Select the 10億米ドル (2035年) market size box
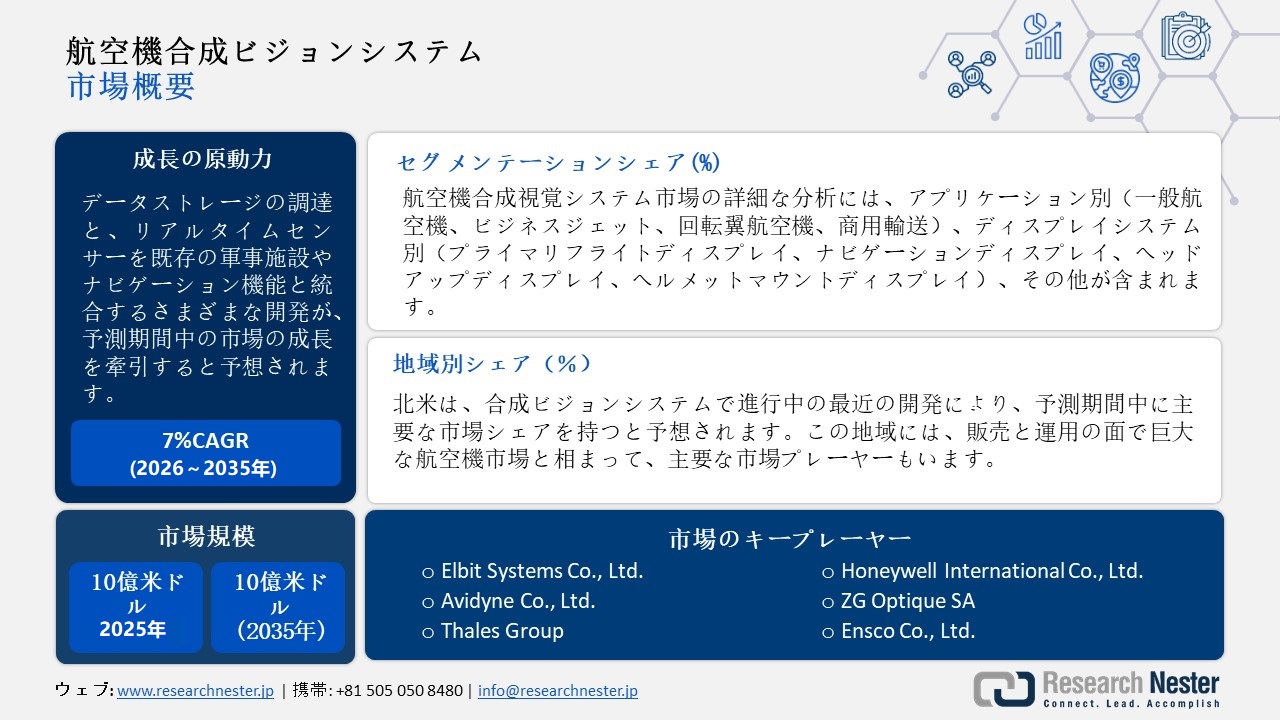Viewport: 1280px width, 720px height. click(278, 606)
